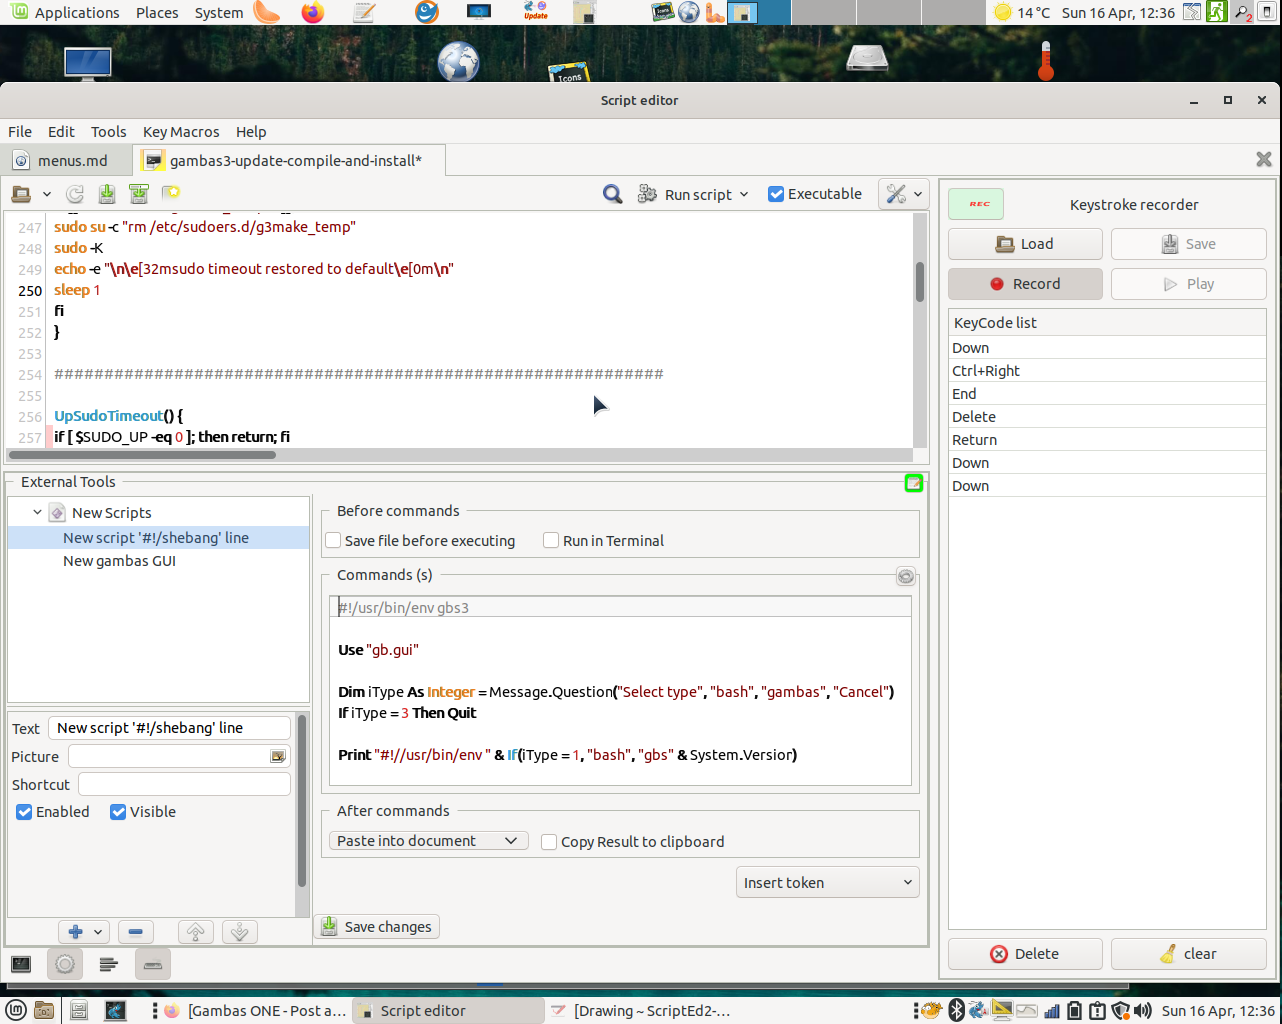Click the reload file icon in toolbar

75,194
